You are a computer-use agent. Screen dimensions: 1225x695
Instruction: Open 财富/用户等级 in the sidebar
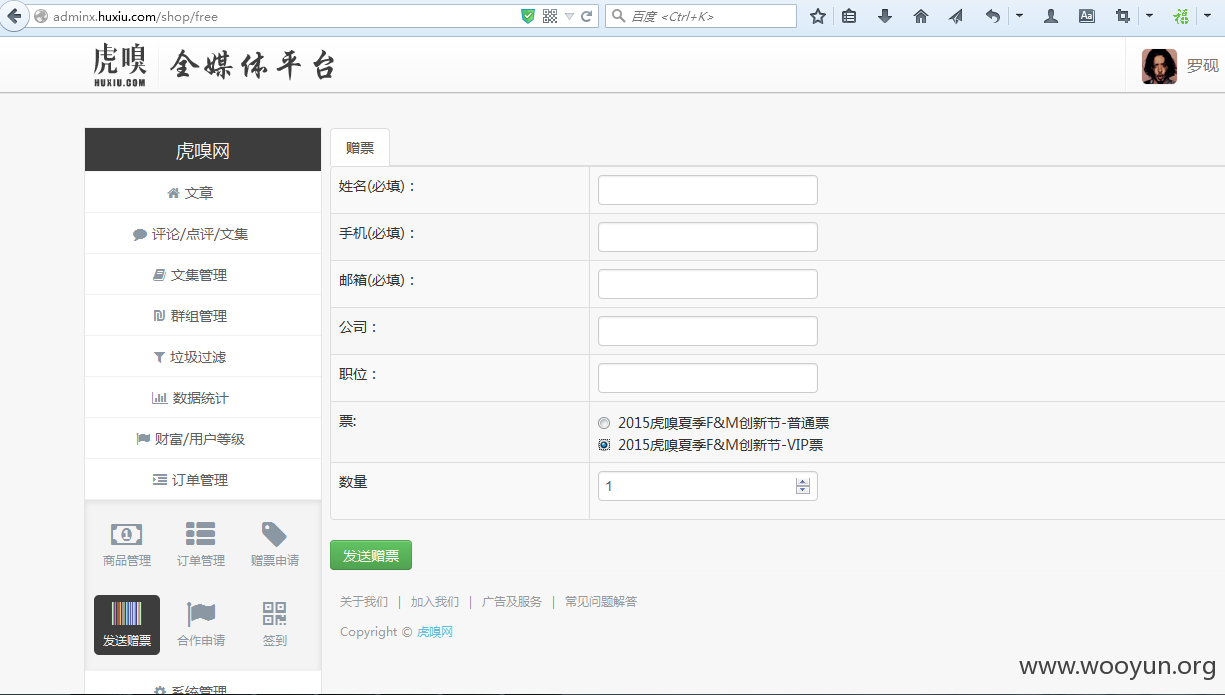click(x=203, y=439)
